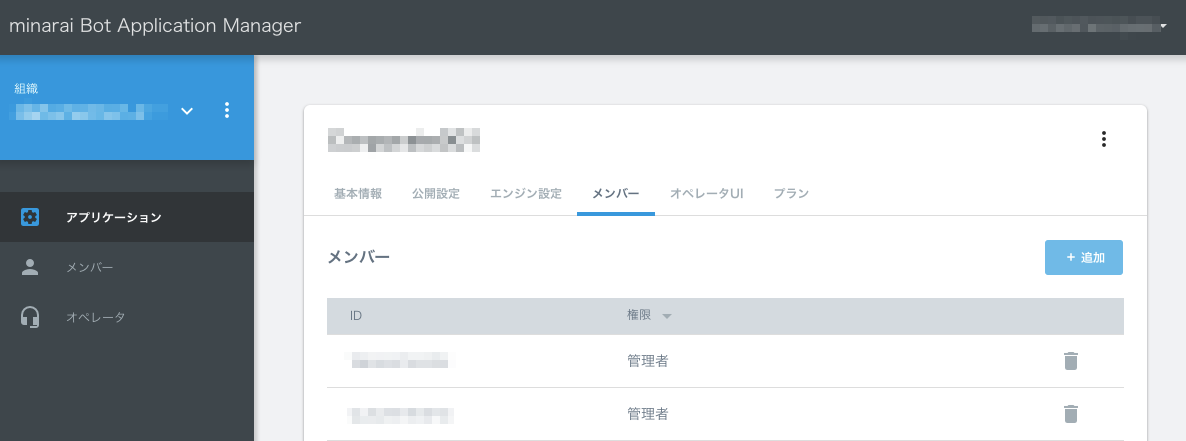Open アプリケーション in the sidebar
The image size is (1186, 441).
tap(127, 217)
